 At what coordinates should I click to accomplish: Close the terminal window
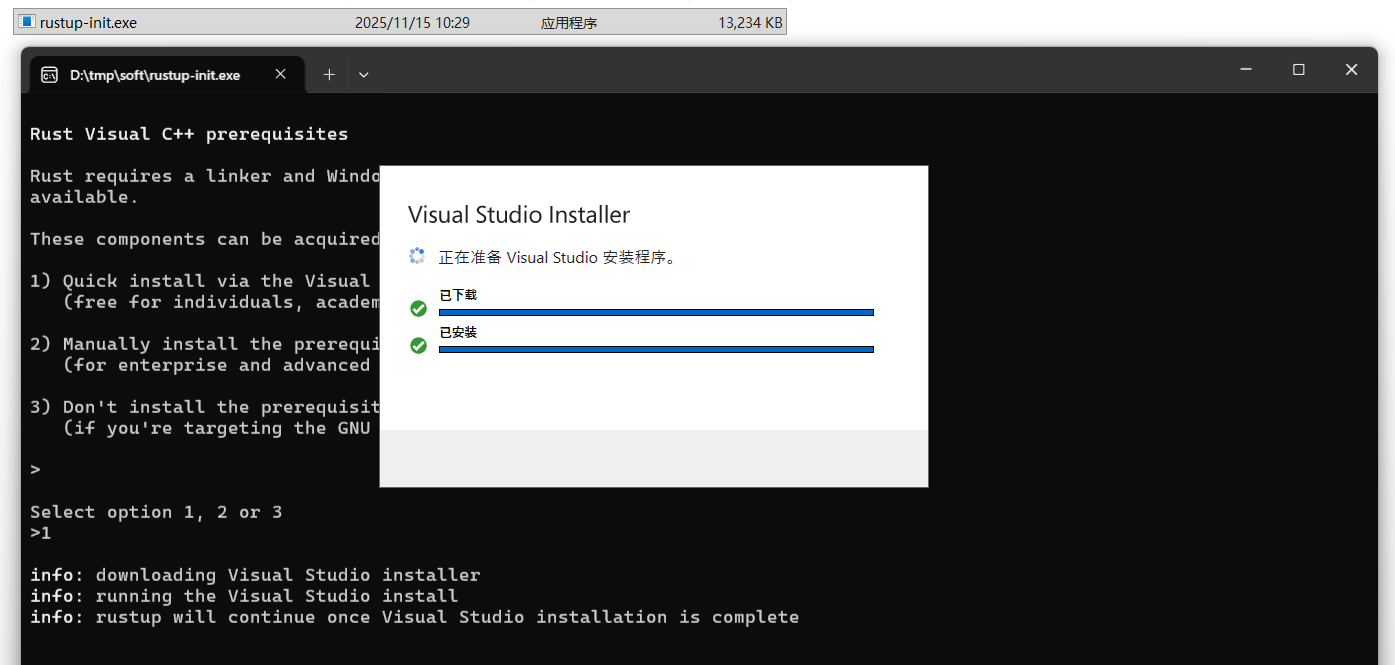(x=1351, y=70)
